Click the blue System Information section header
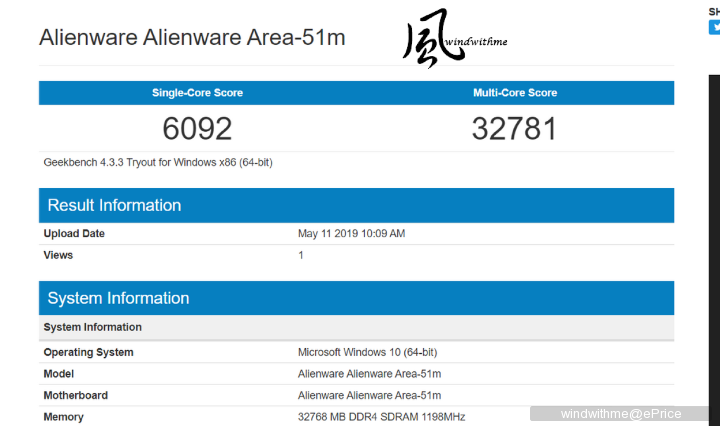The height and width of the screenshot is (426, 720). (356, 298)
